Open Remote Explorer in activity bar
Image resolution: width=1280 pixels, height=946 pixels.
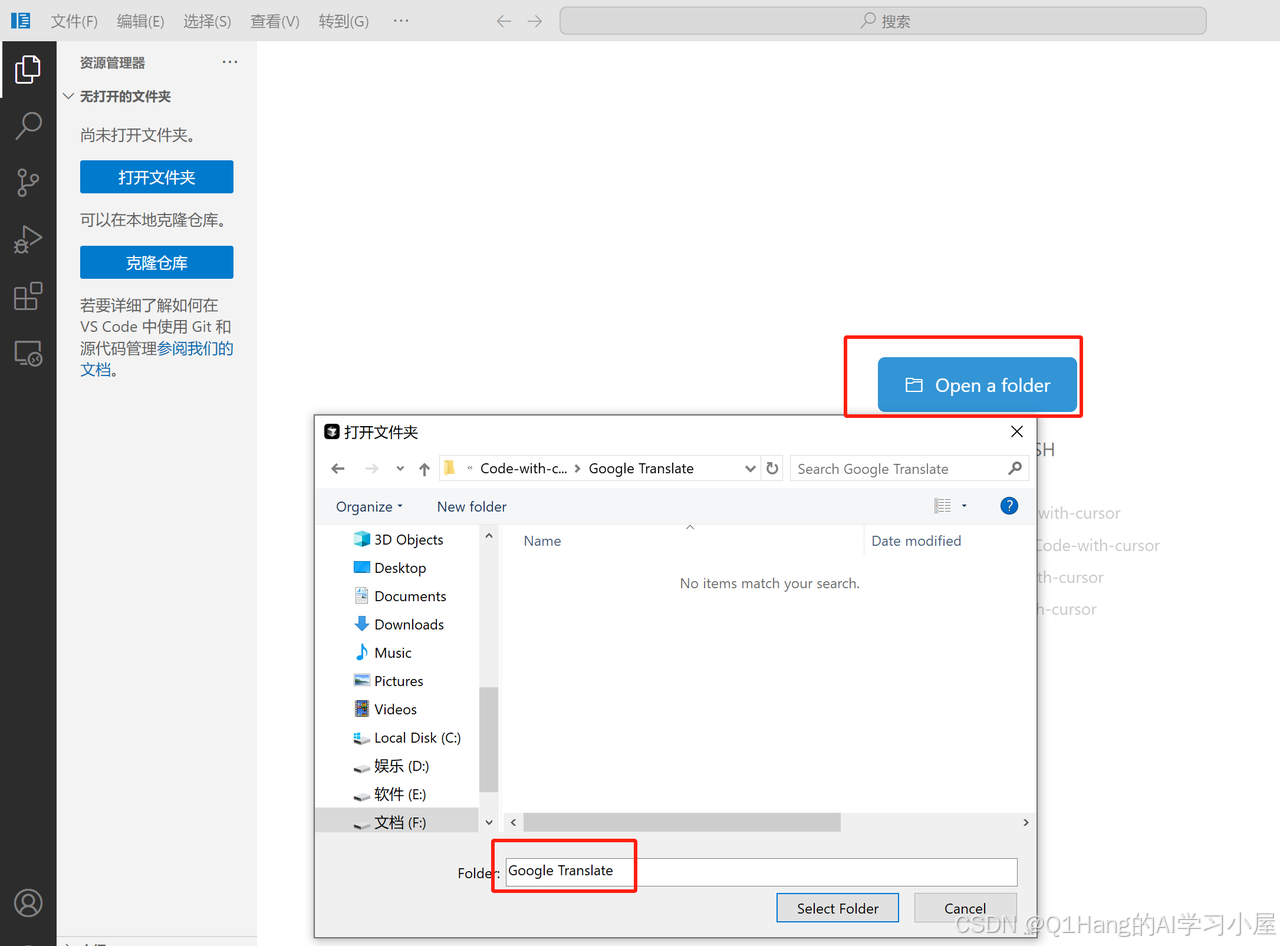click(28, 353)
